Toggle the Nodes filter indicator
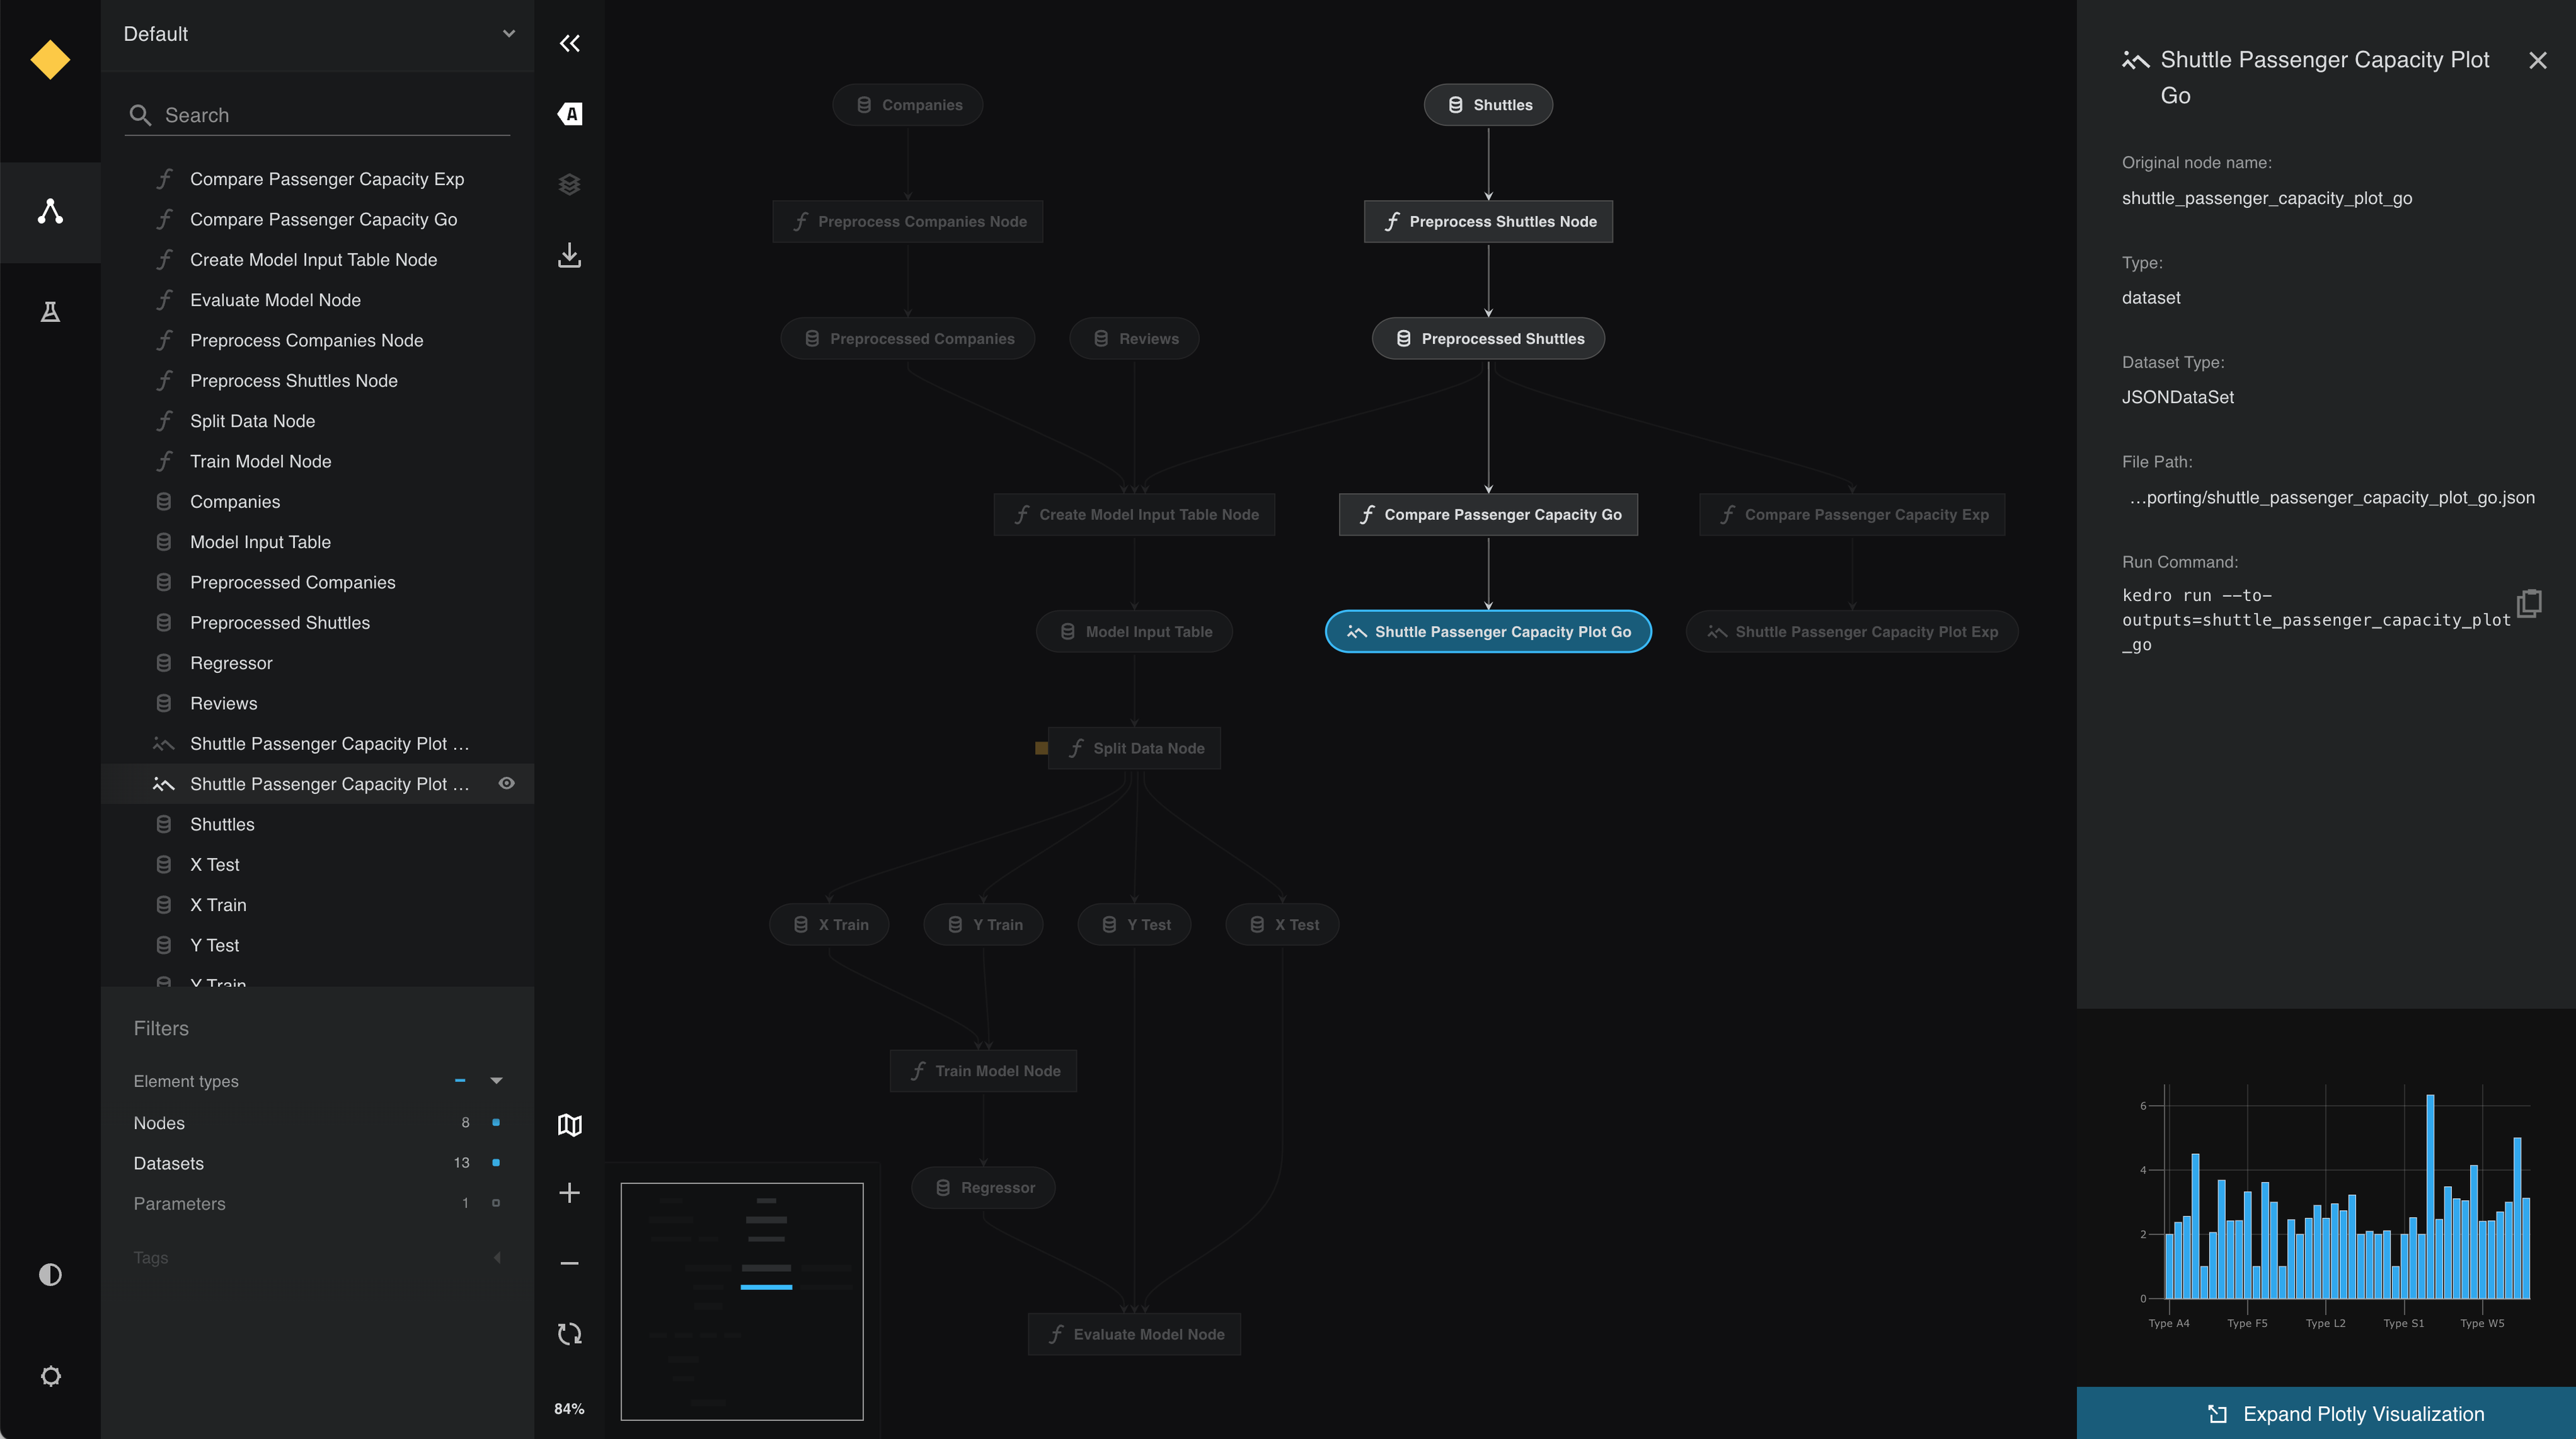 (496, 1122)
